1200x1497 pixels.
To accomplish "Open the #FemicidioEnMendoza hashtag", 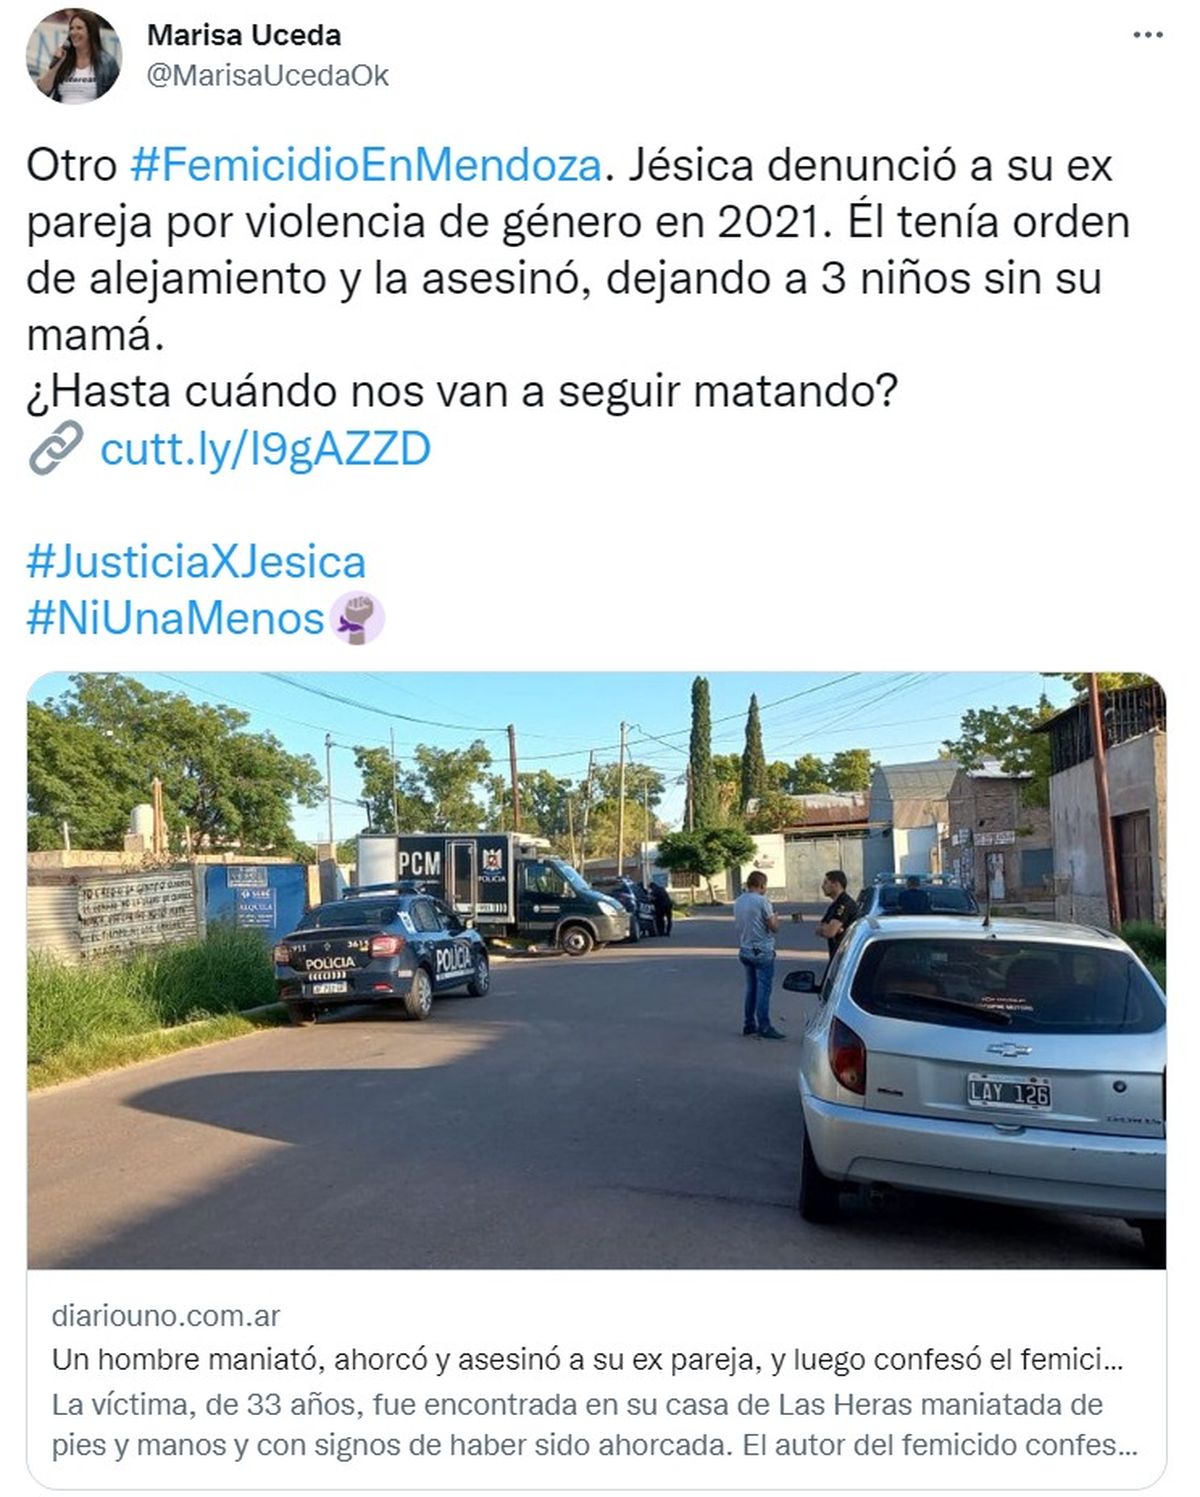I will click(366, 166).
